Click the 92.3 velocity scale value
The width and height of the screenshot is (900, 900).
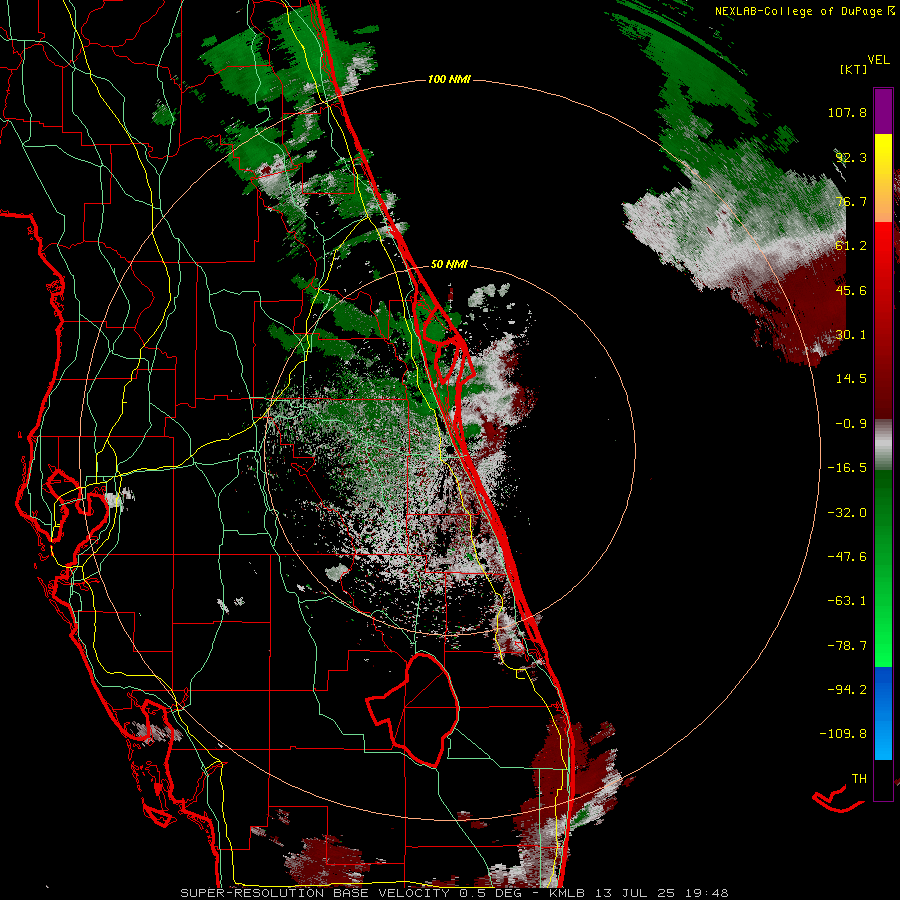[851, 157]
